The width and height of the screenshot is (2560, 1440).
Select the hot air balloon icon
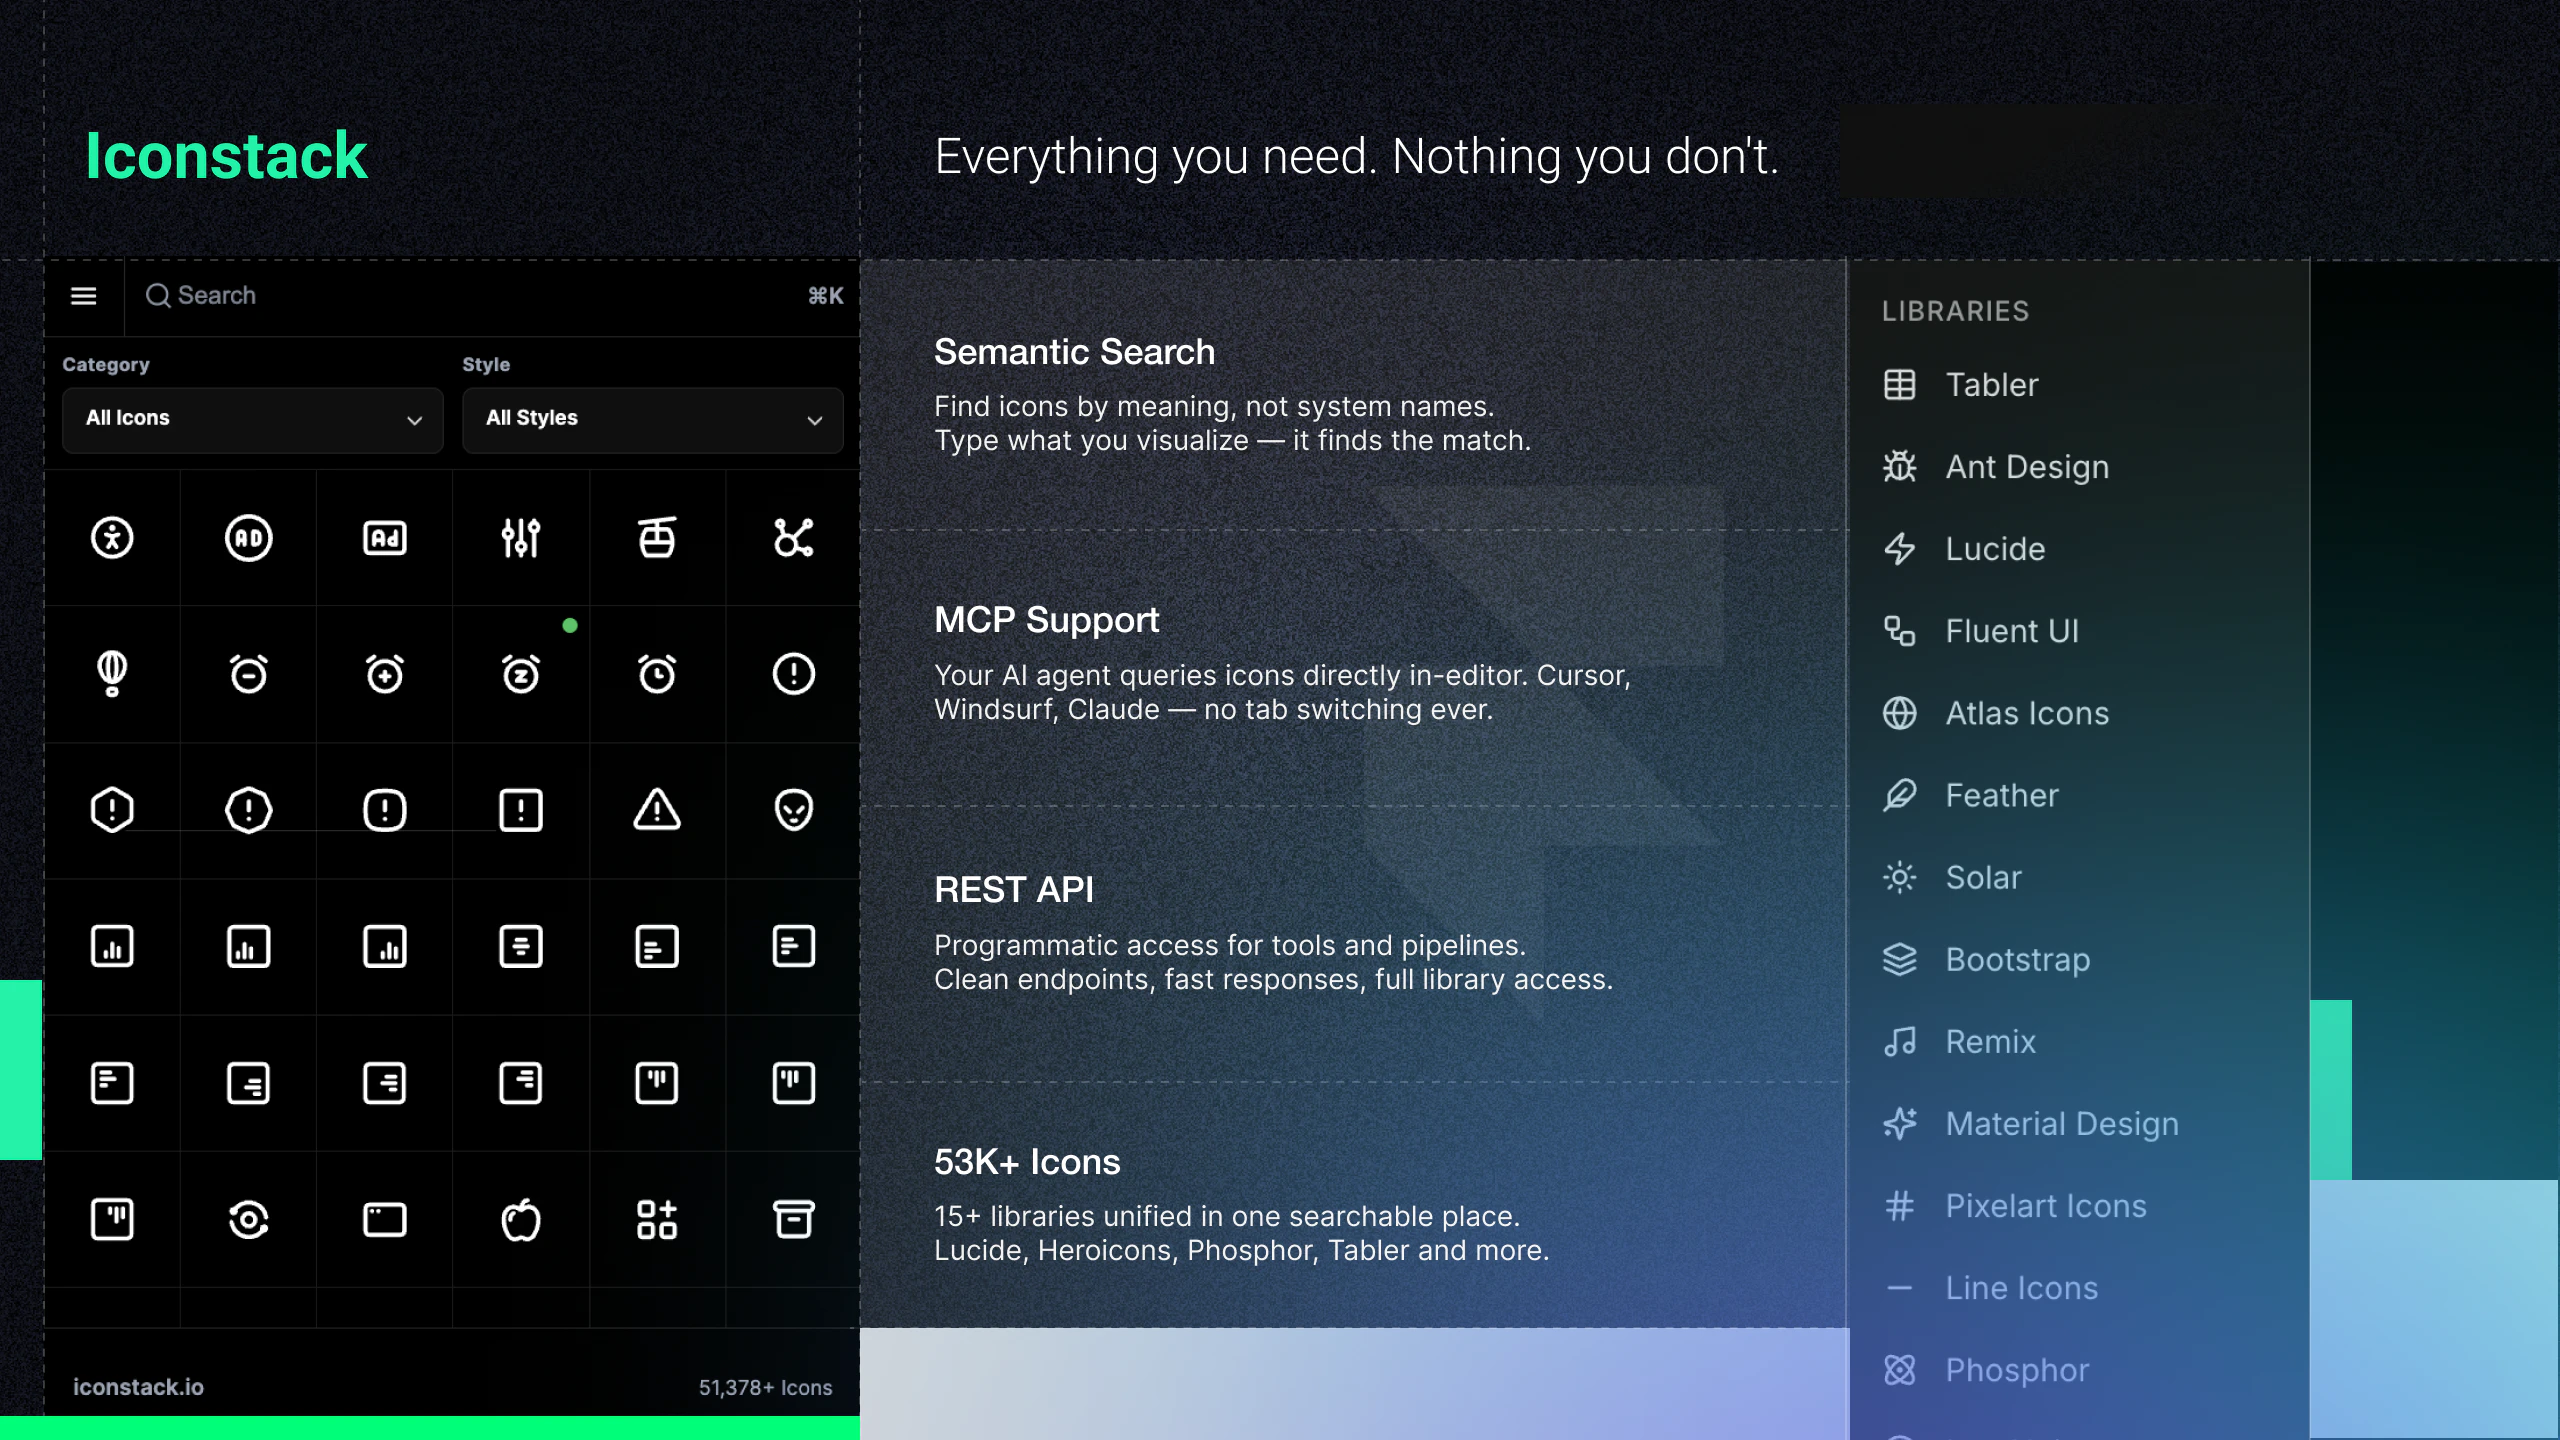[112, 674]
